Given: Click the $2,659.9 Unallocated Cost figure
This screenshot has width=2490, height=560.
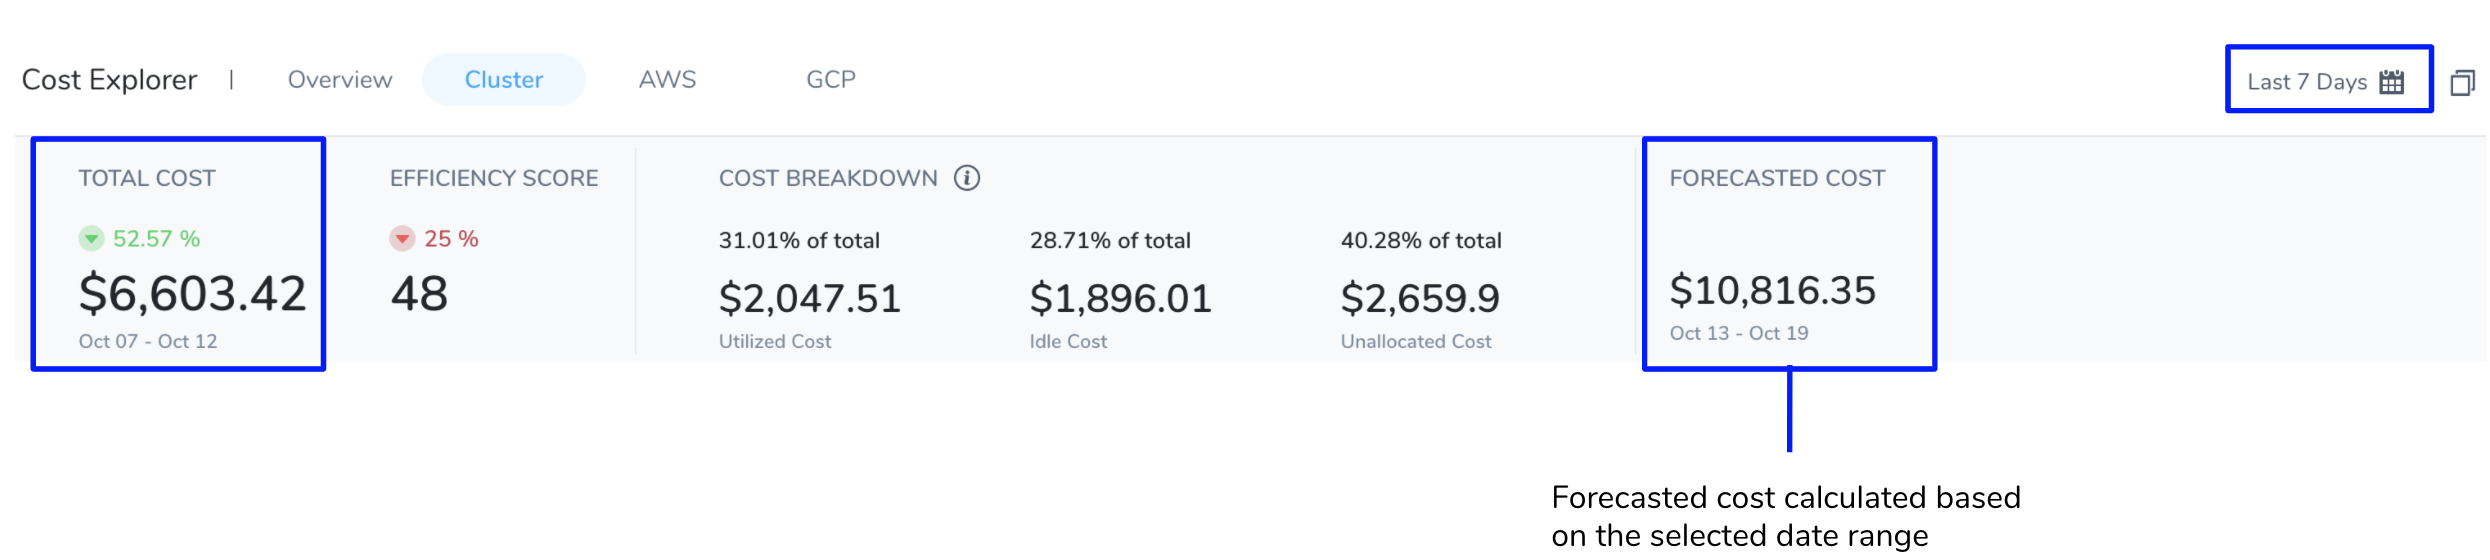Looking at the screenshot, I should (x=1420, y=298).
